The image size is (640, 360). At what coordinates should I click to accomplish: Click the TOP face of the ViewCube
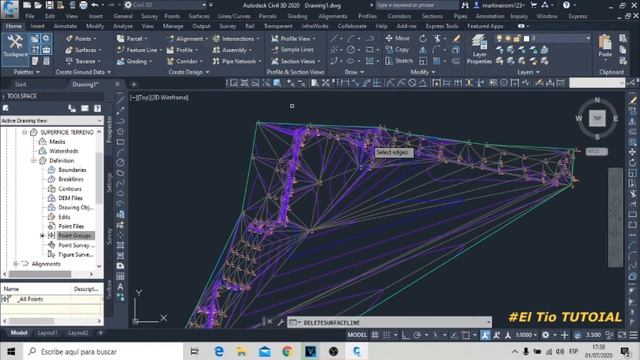coord(597,118)
